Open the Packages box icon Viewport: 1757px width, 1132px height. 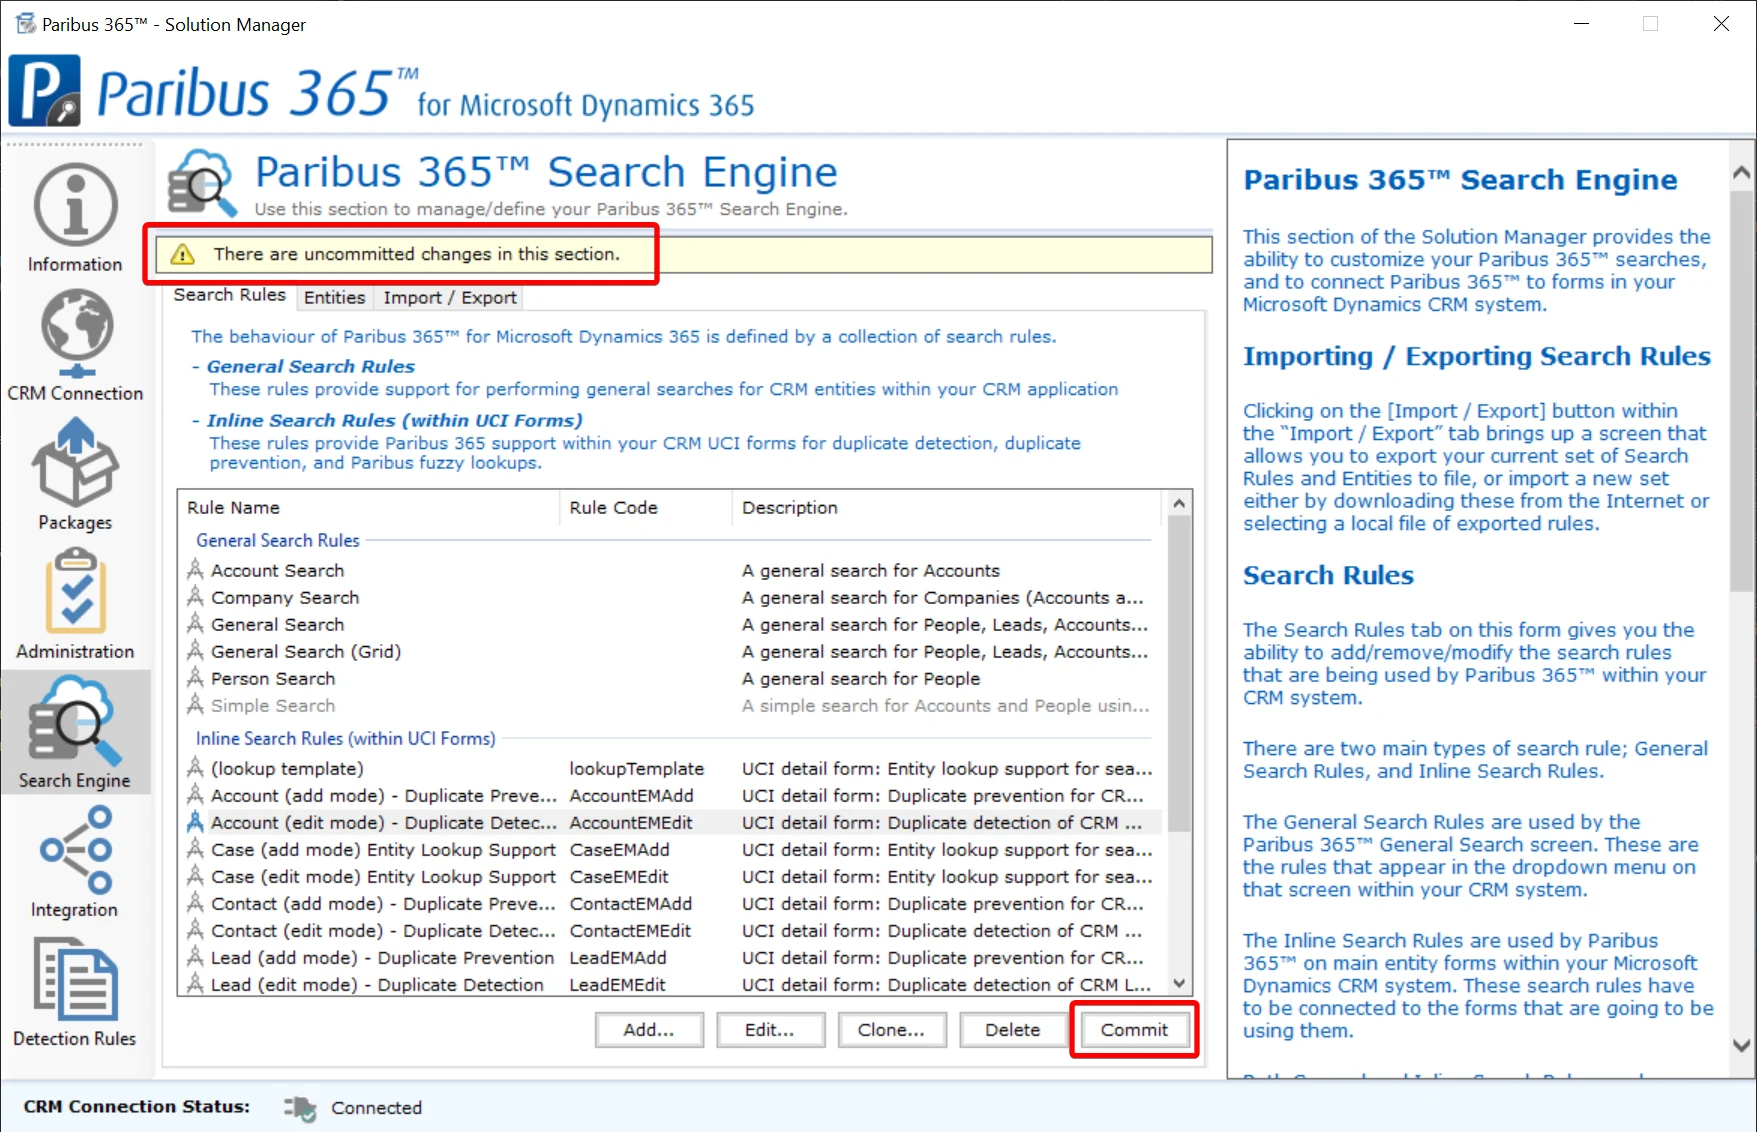coord(75,462)
